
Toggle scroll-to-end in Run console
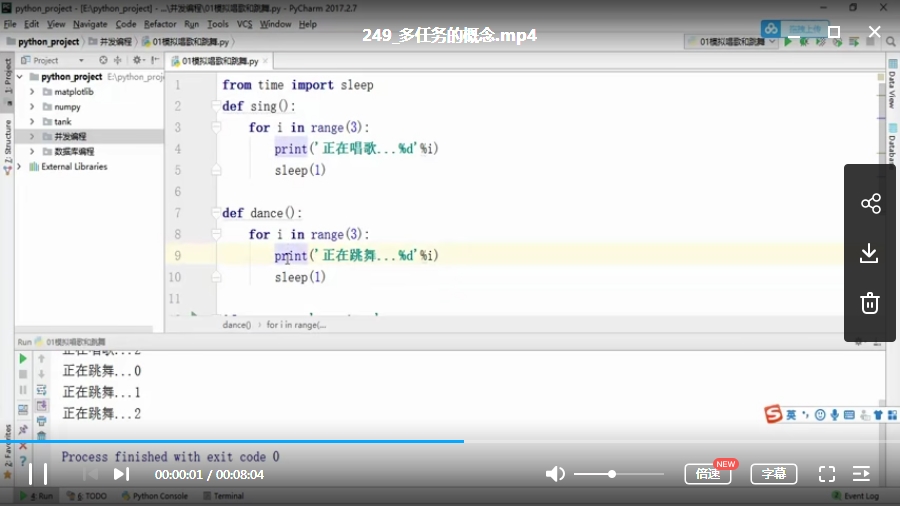[41, 406]
